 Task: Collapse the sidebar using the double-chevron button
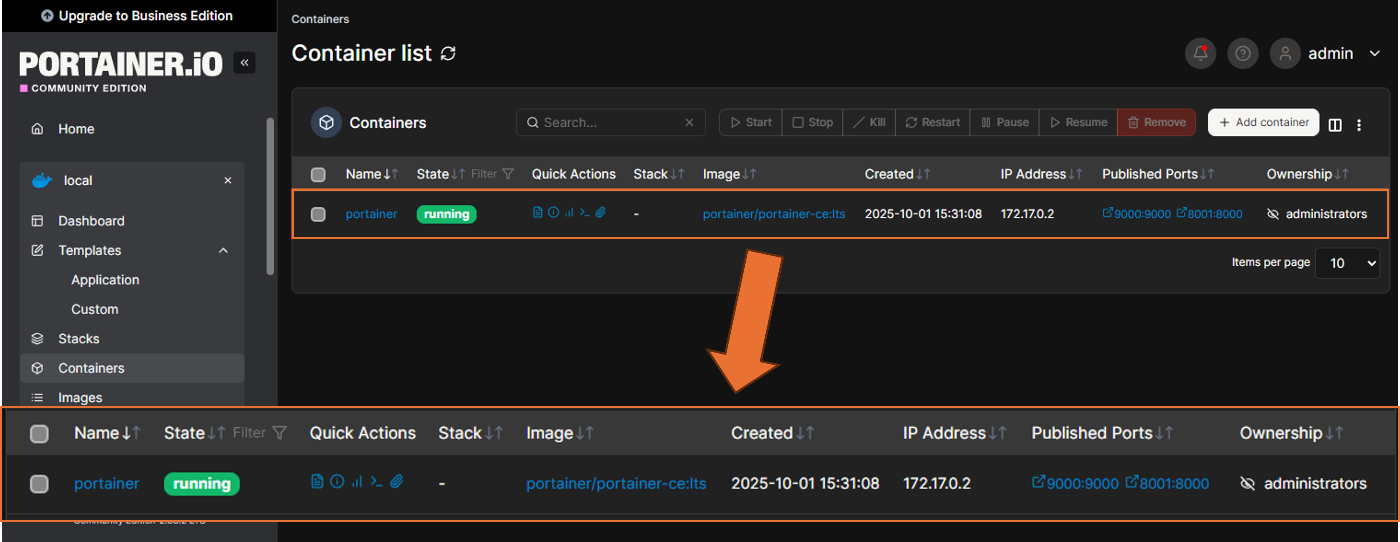click(x=244, y=62)
